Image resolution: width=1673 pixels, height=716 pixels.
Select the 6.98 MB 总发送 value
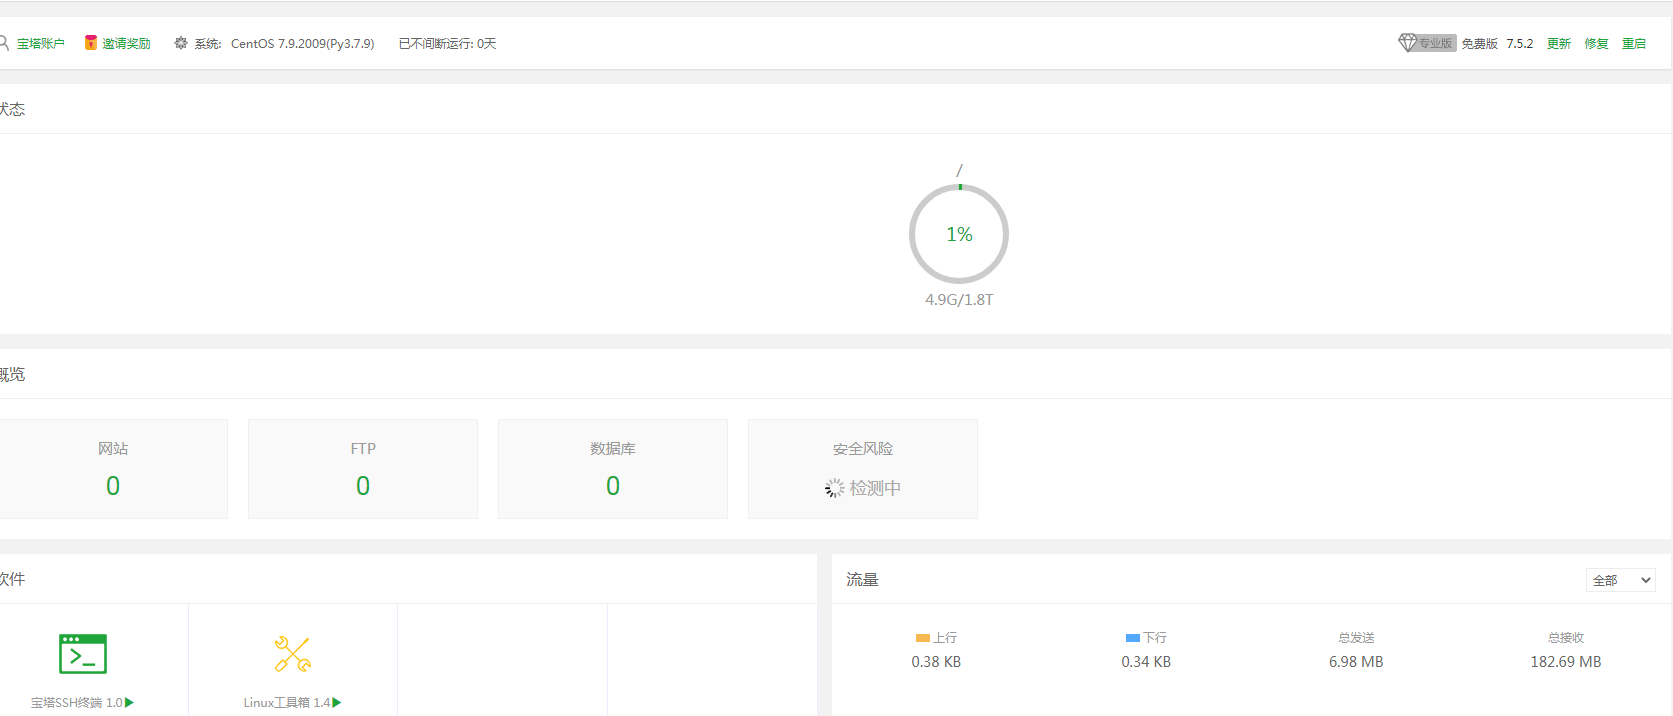tap(1356, 662)
